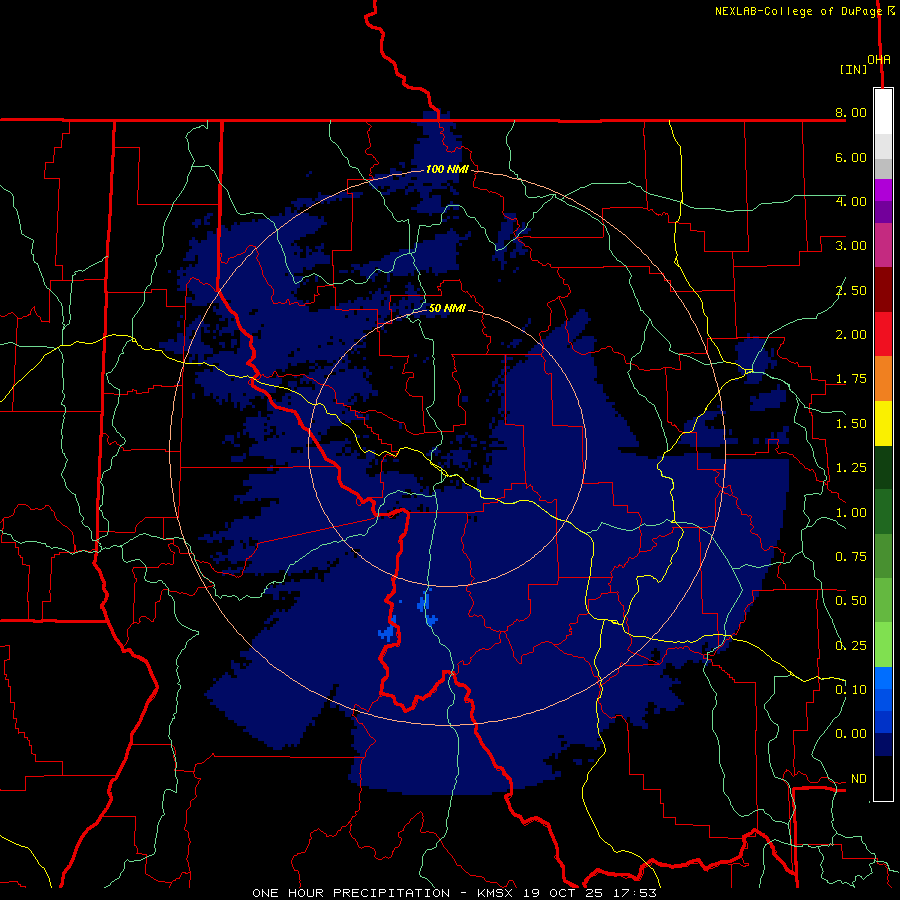Viewport: 900px width, 900px height.
Task: Click the 0.10 legend value
Action: click(x=851, y=690)
